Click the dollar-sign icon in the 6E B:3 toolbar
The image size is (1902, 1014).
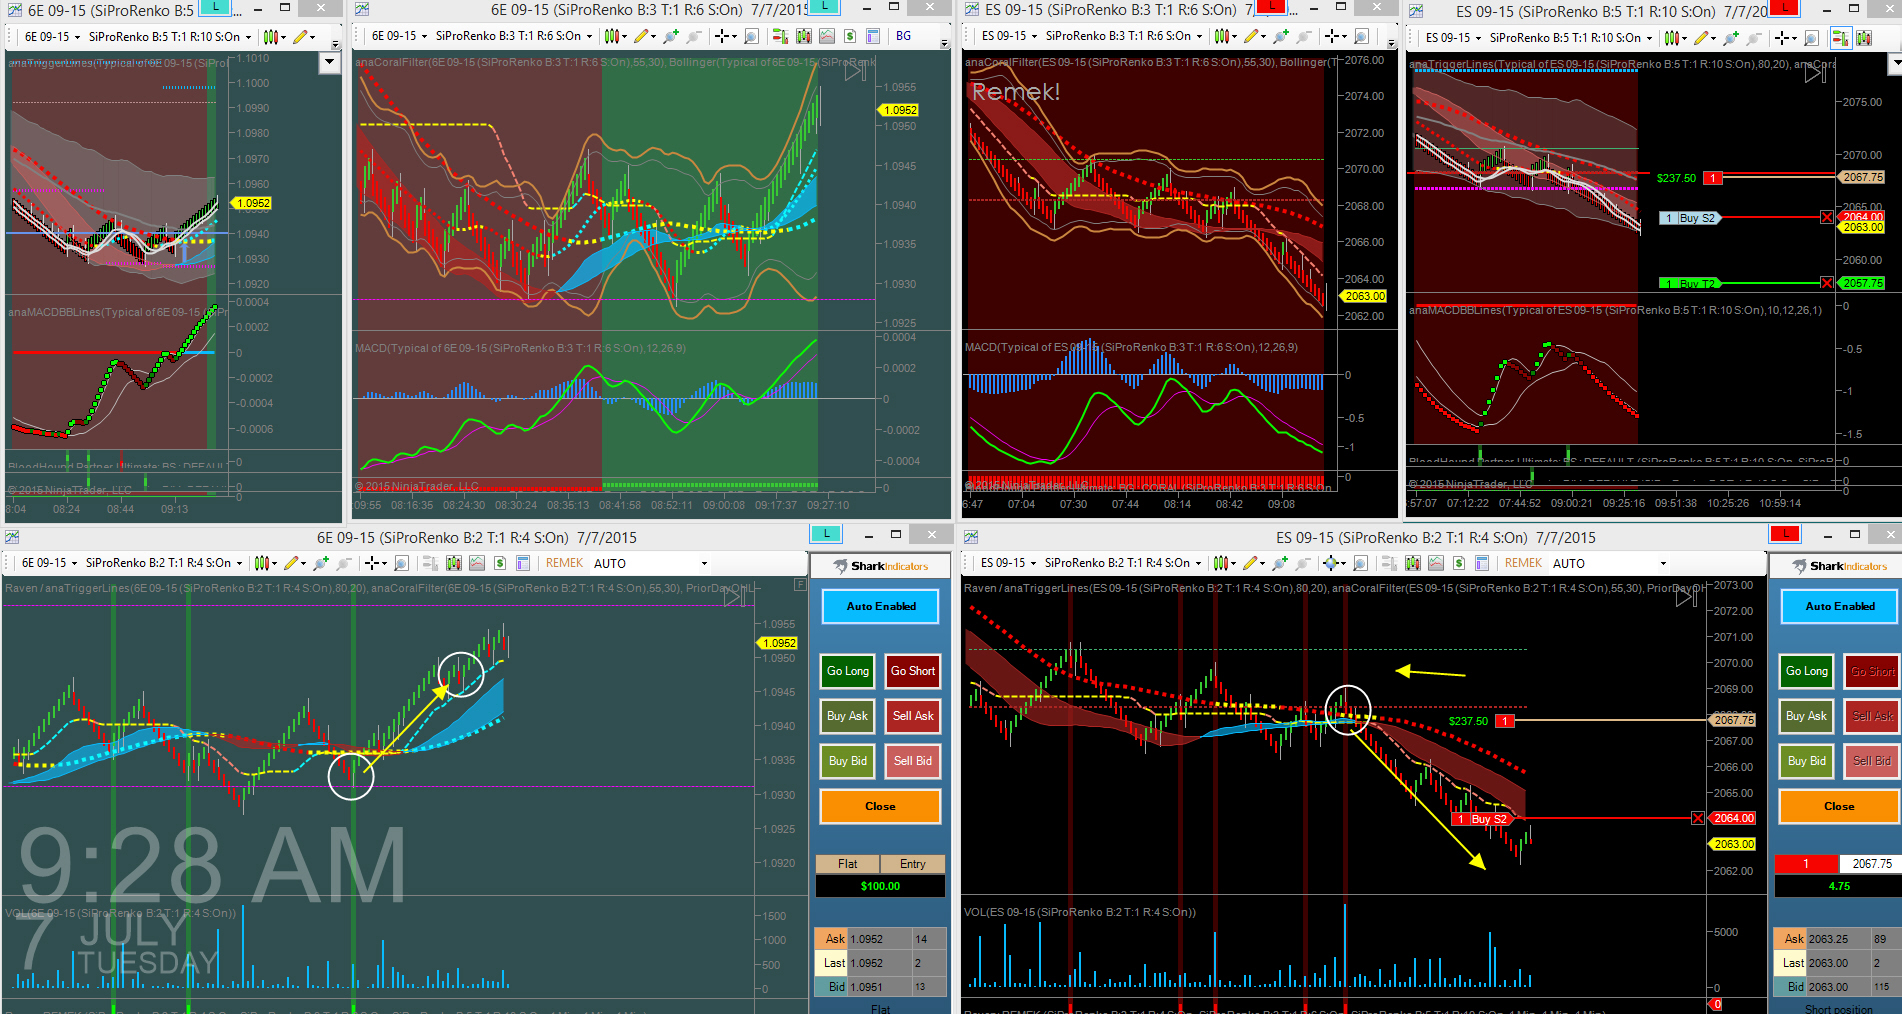(850, 36)
